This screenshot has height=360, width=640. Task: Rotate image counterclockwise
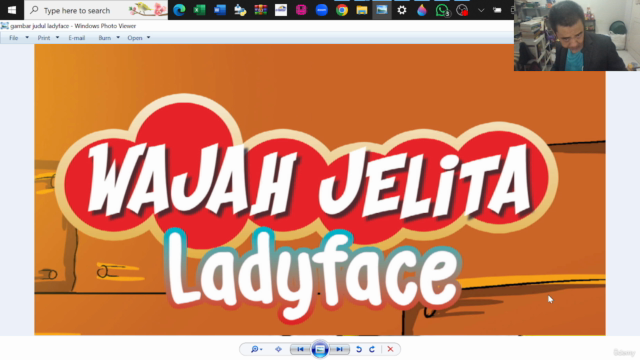coord(359,349)
